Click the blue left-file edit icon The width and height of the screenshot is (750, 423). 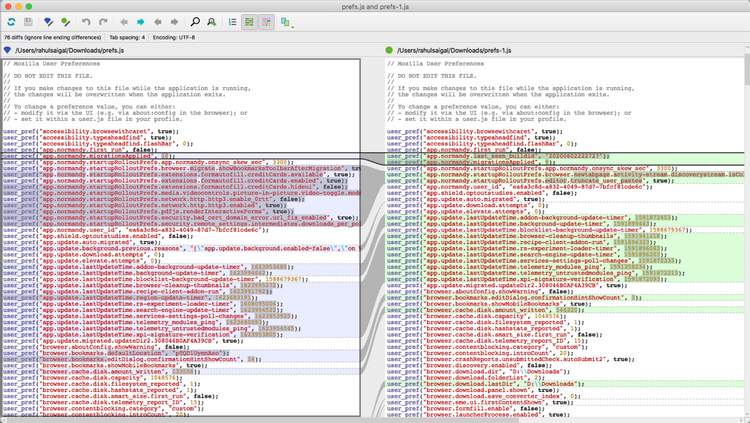(x=46, y=21)
